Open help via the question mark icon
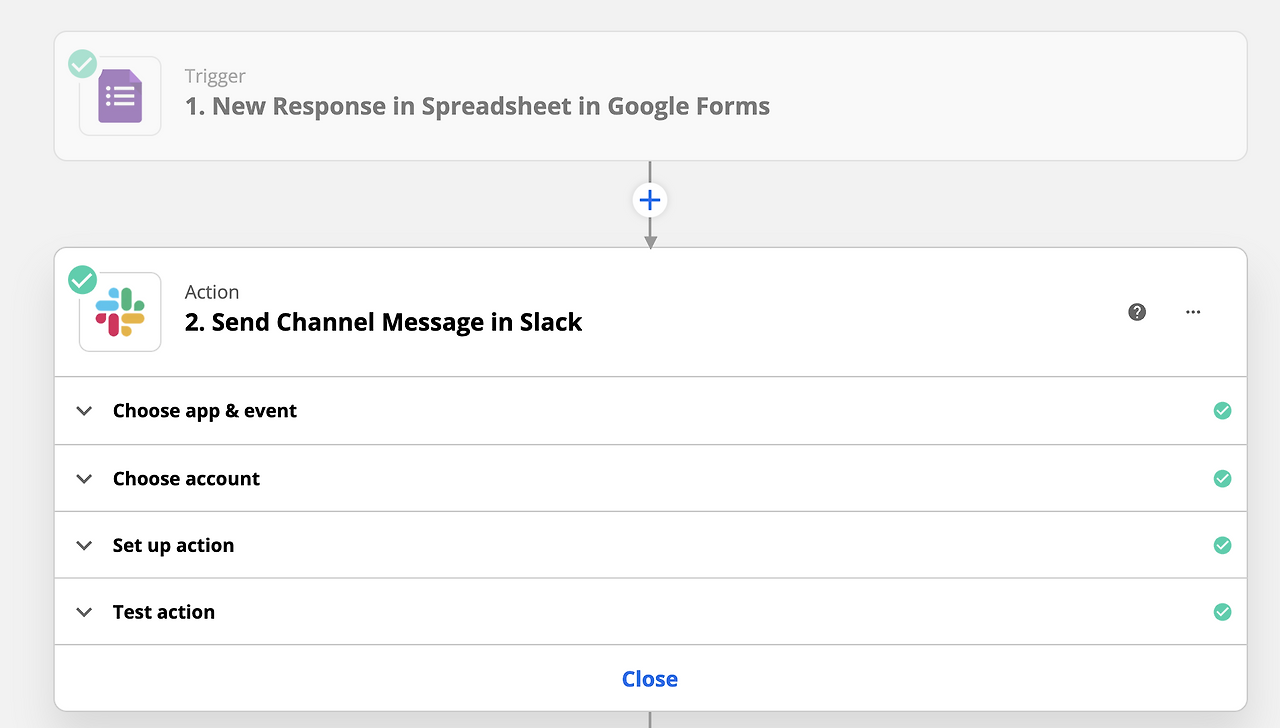 (x=1137, y=312)
